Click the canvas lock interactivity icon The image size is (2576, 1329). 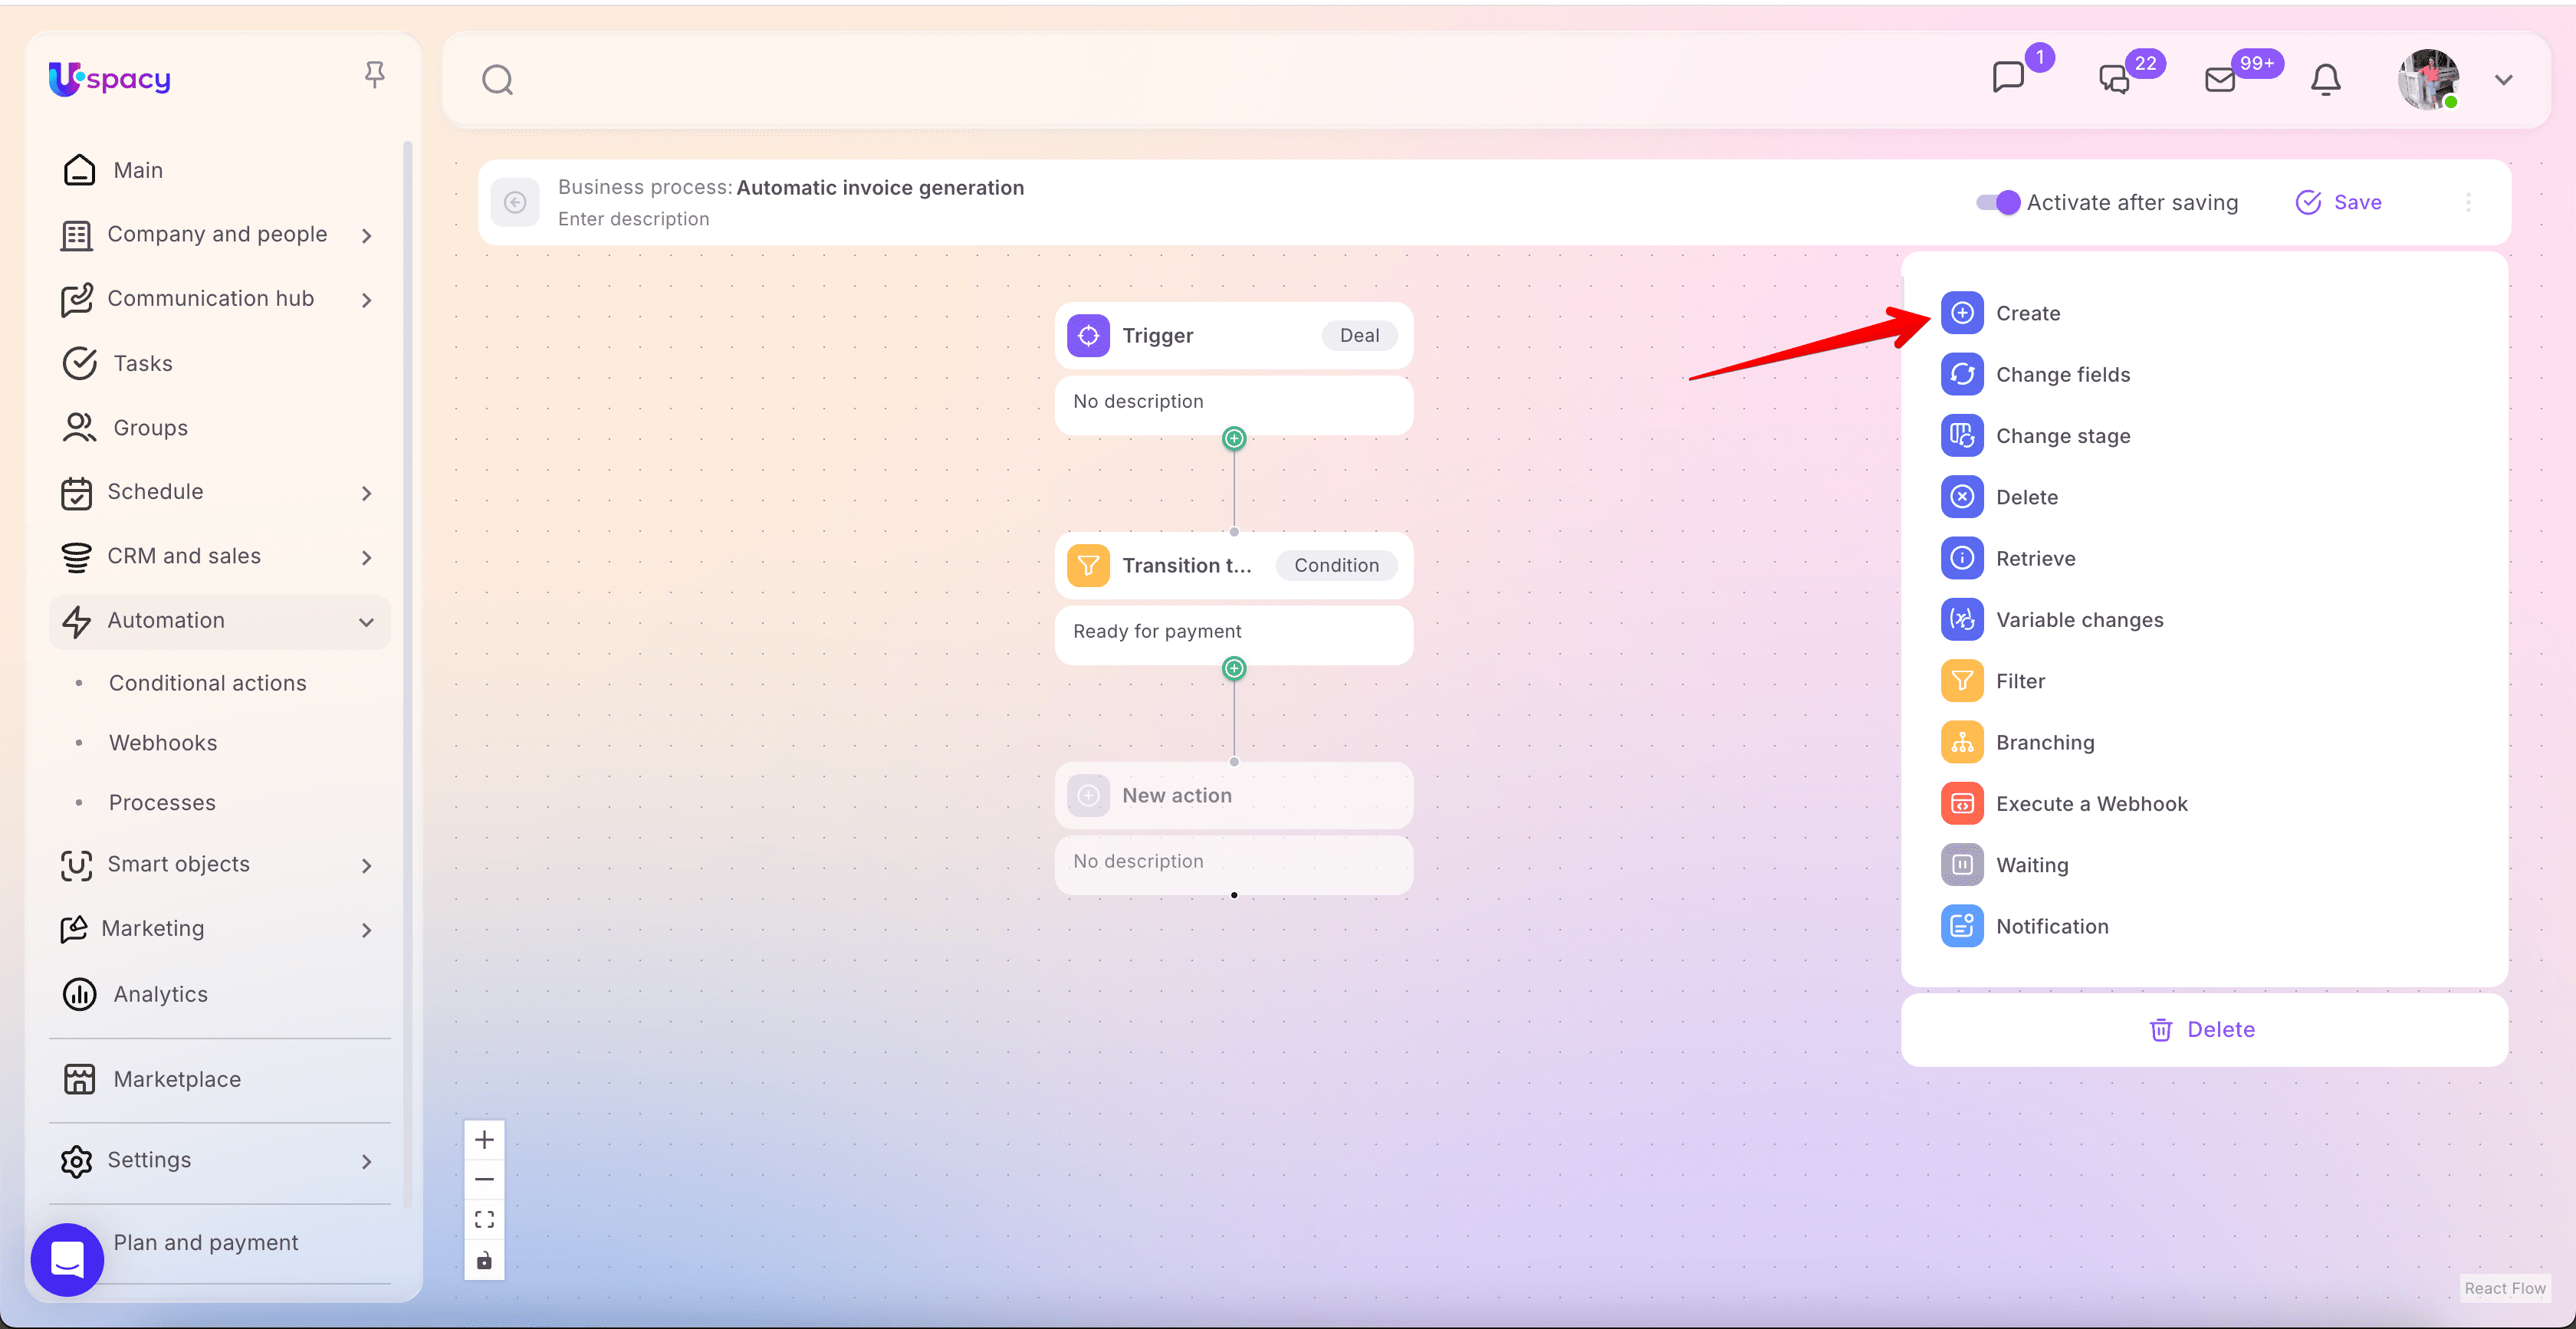click(x=484, y=1260)
